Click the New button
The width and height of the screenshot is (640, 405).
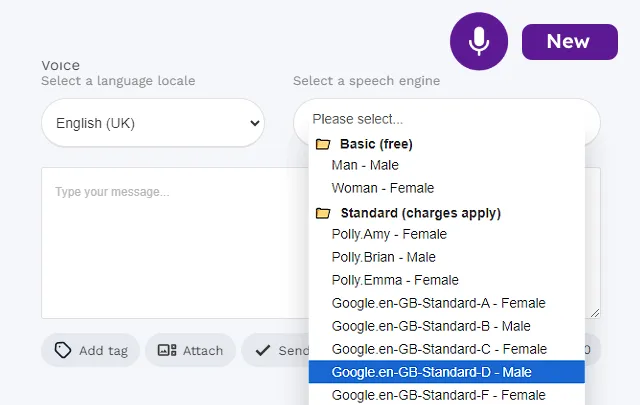[x=570, y=42]
